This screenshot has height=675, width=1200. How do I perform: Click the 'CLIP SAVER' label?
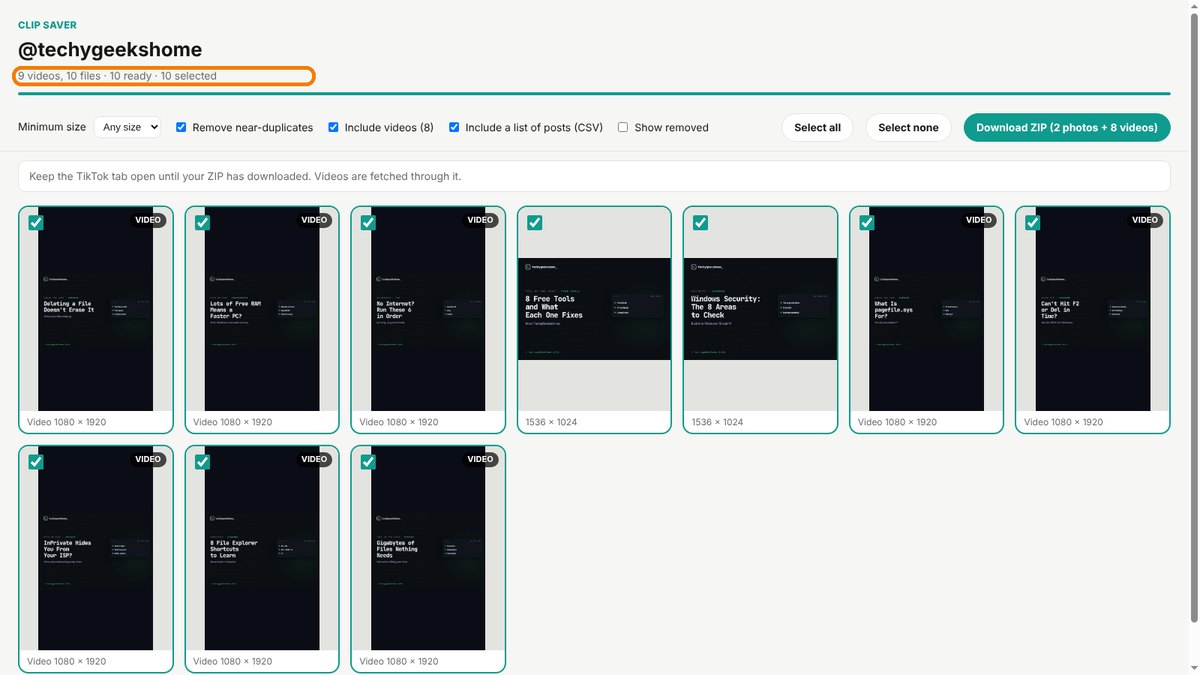tap(47, 25)
